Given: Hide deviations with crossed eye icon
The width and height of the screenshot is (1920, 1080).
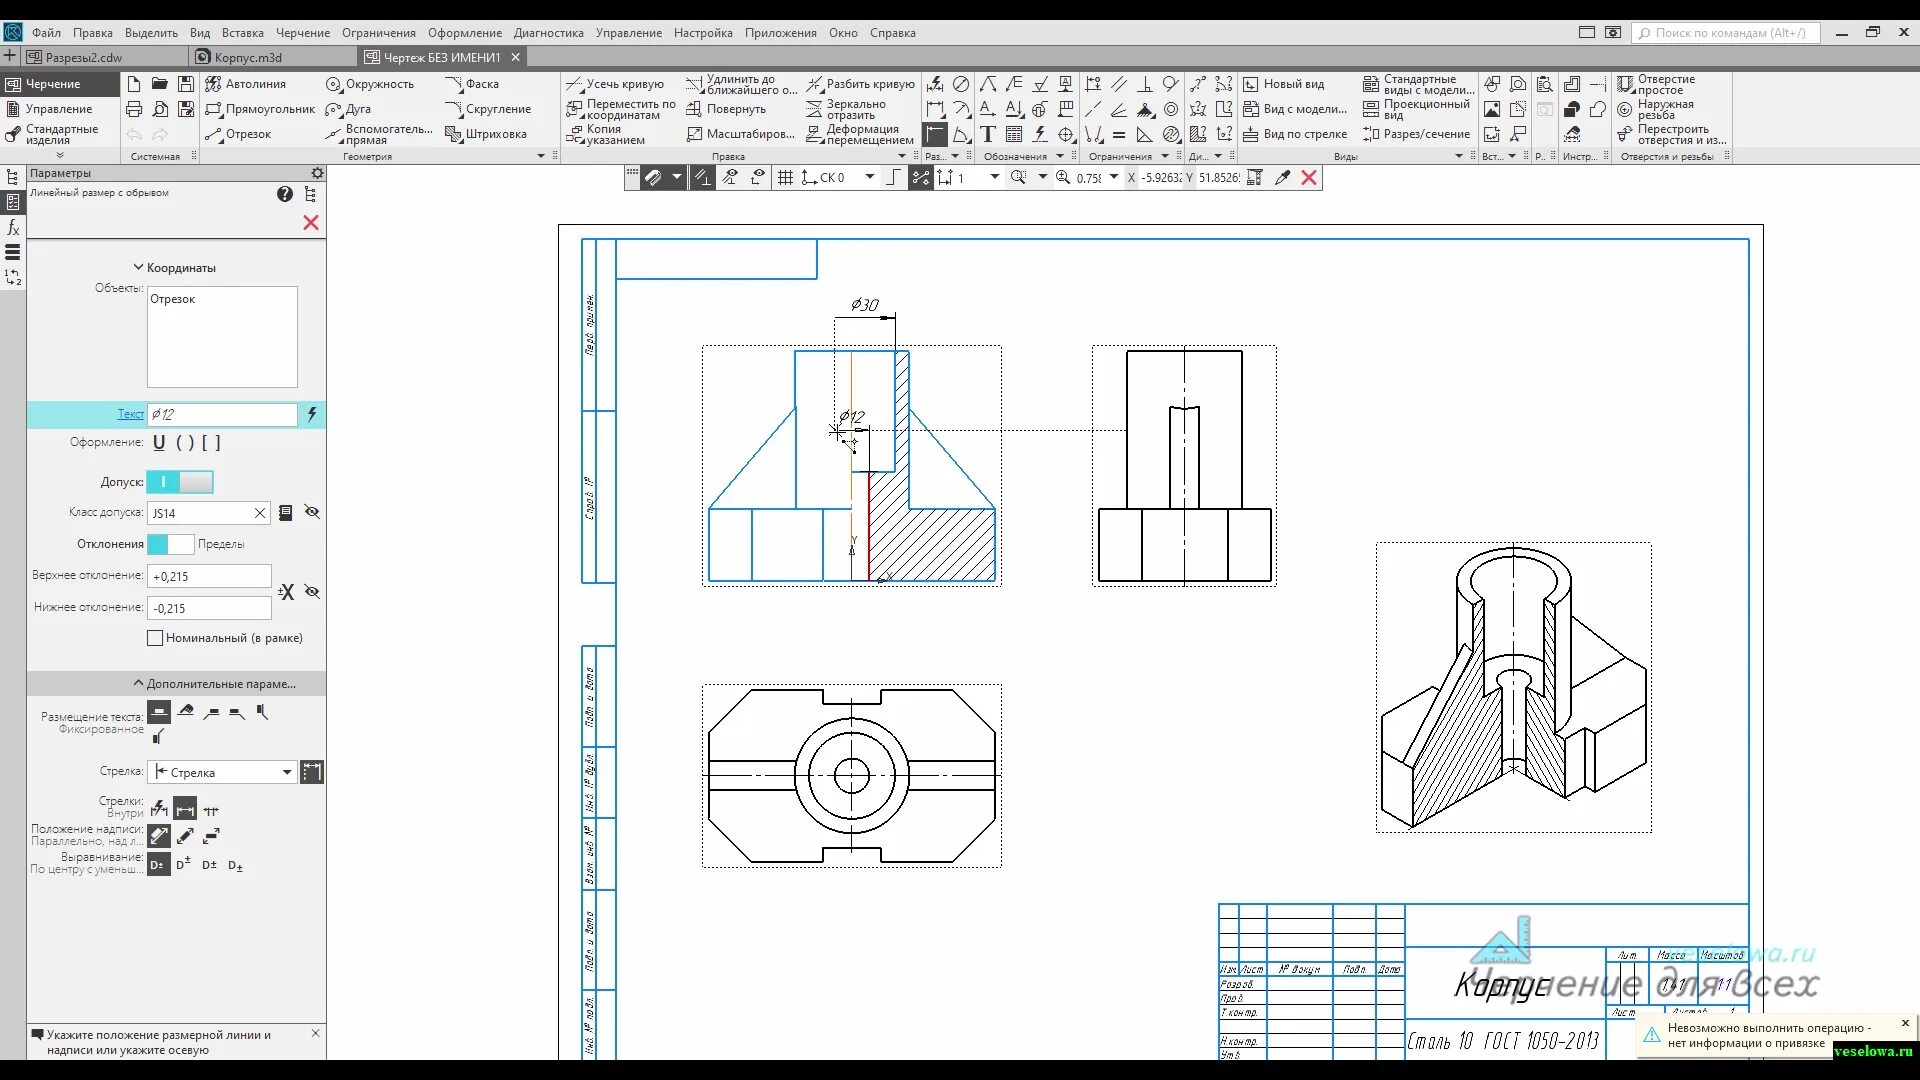Looking at the screenshot, I should [x=312, y=592].
